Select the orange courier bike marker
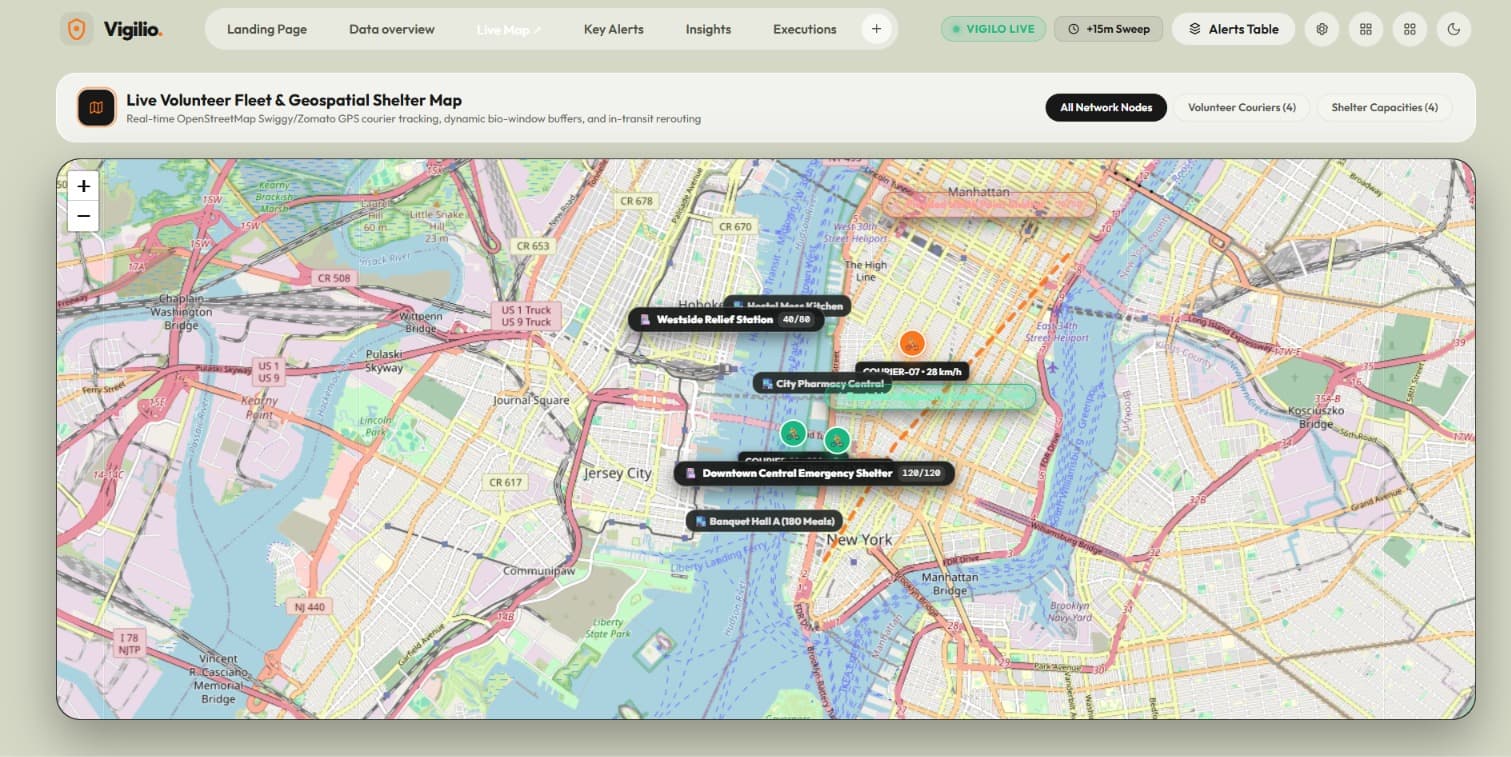This screenshot has width=1511, height=757. click(x=911, y=344)
